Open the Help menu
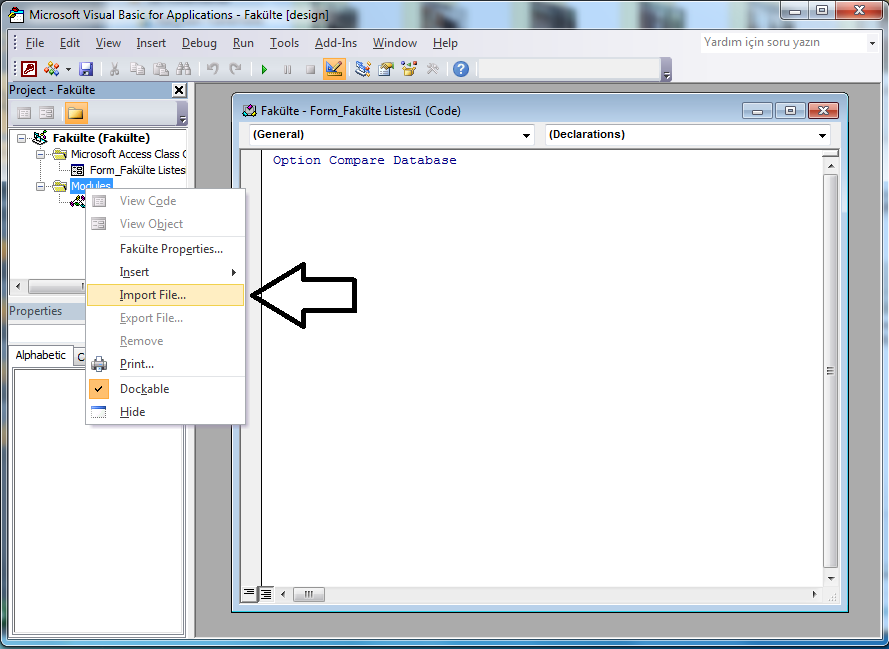Image resolution: width=889 pixels, height=649 pixels. [x=445, y=43]
